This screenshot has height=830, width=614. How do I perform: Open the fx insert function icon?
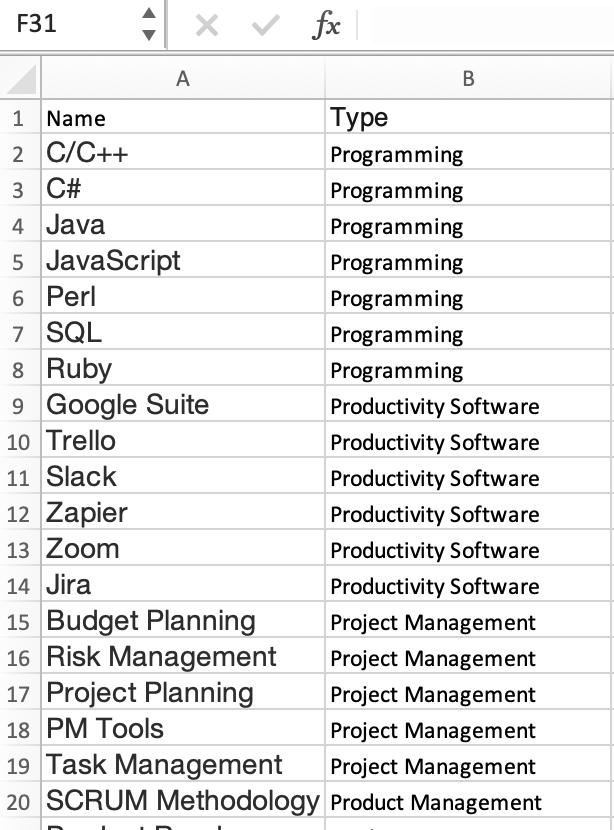click(x=326, y=25)
